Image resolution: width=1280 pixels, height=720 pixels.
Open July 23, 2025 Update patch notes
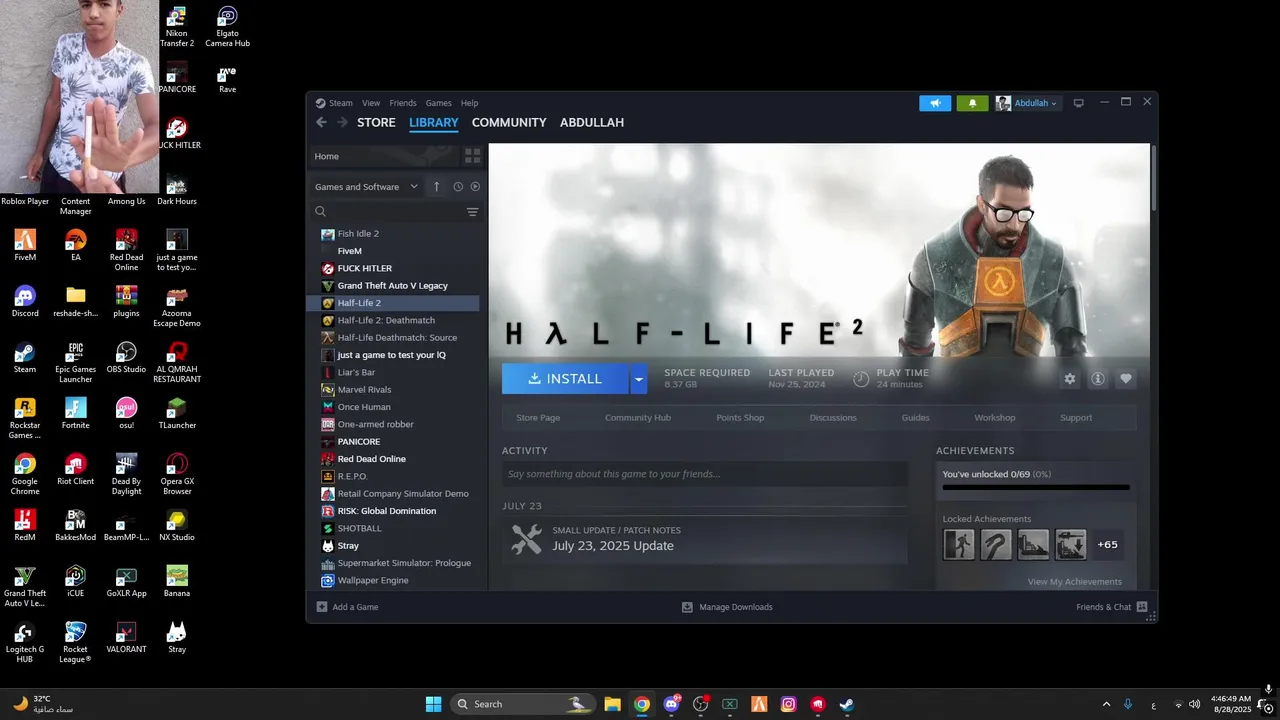pyautogui.click(x=704, y=539)
